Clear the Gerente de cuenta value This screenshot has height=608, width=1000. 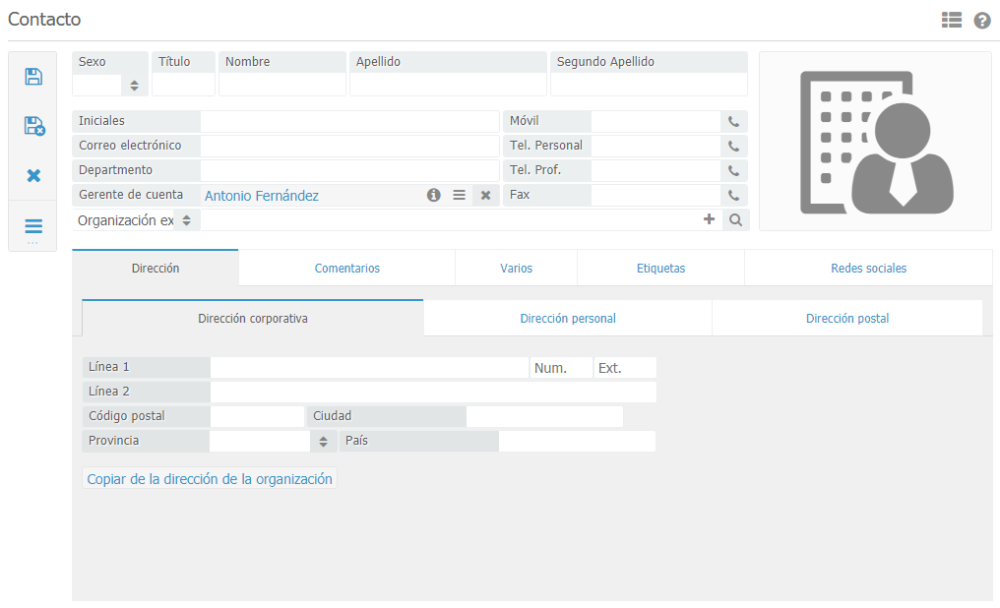coord(485,196)
